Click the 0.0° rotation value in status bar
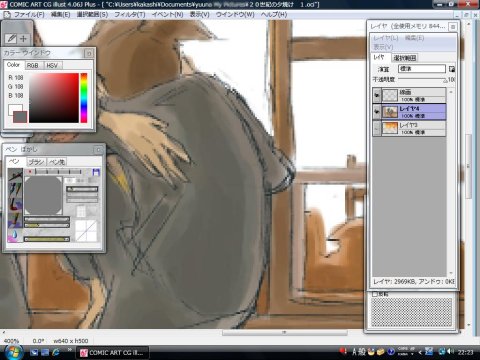480x360 pixels. pos(38,341)
